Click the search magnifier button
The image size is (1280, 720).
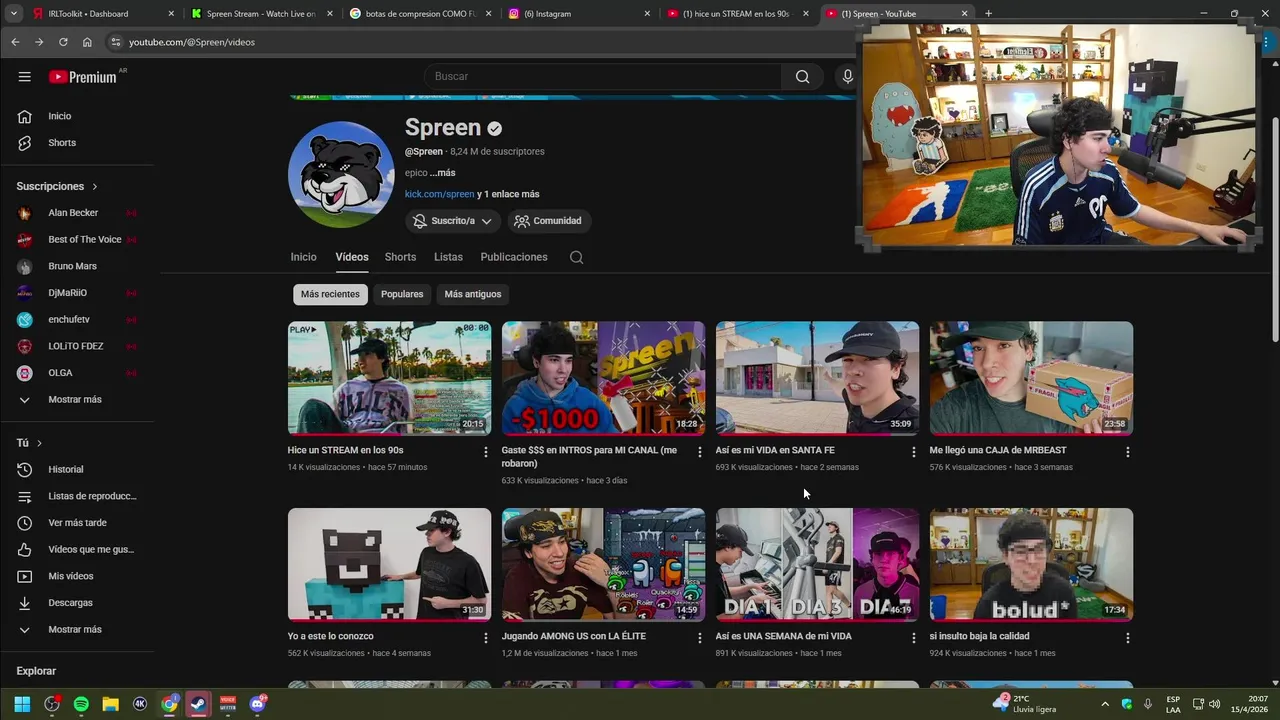click(x=802, y=77)
